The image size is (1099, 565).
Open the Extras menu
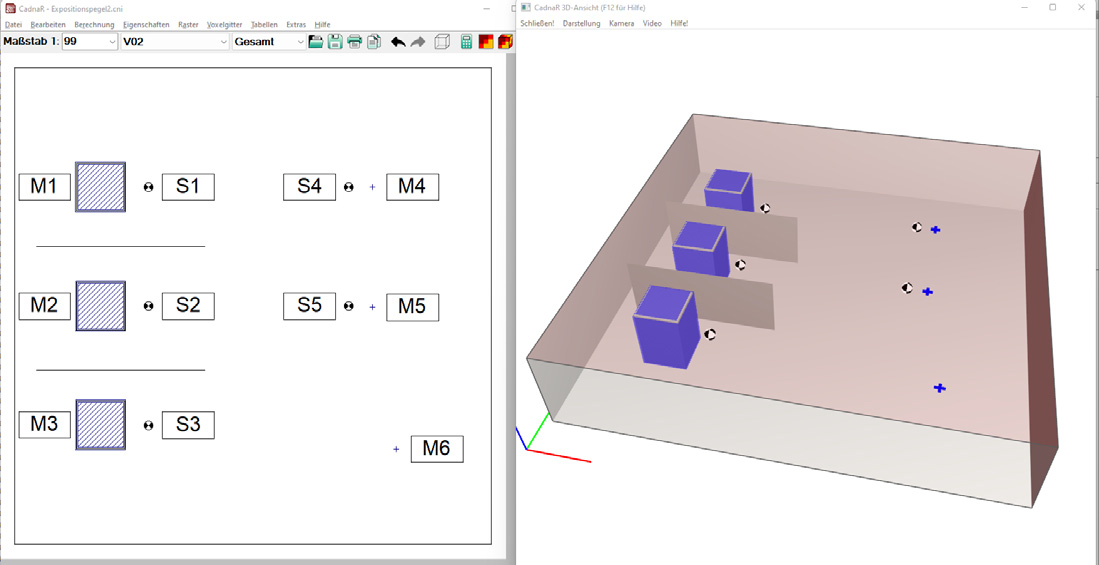(x=296, y=25)
